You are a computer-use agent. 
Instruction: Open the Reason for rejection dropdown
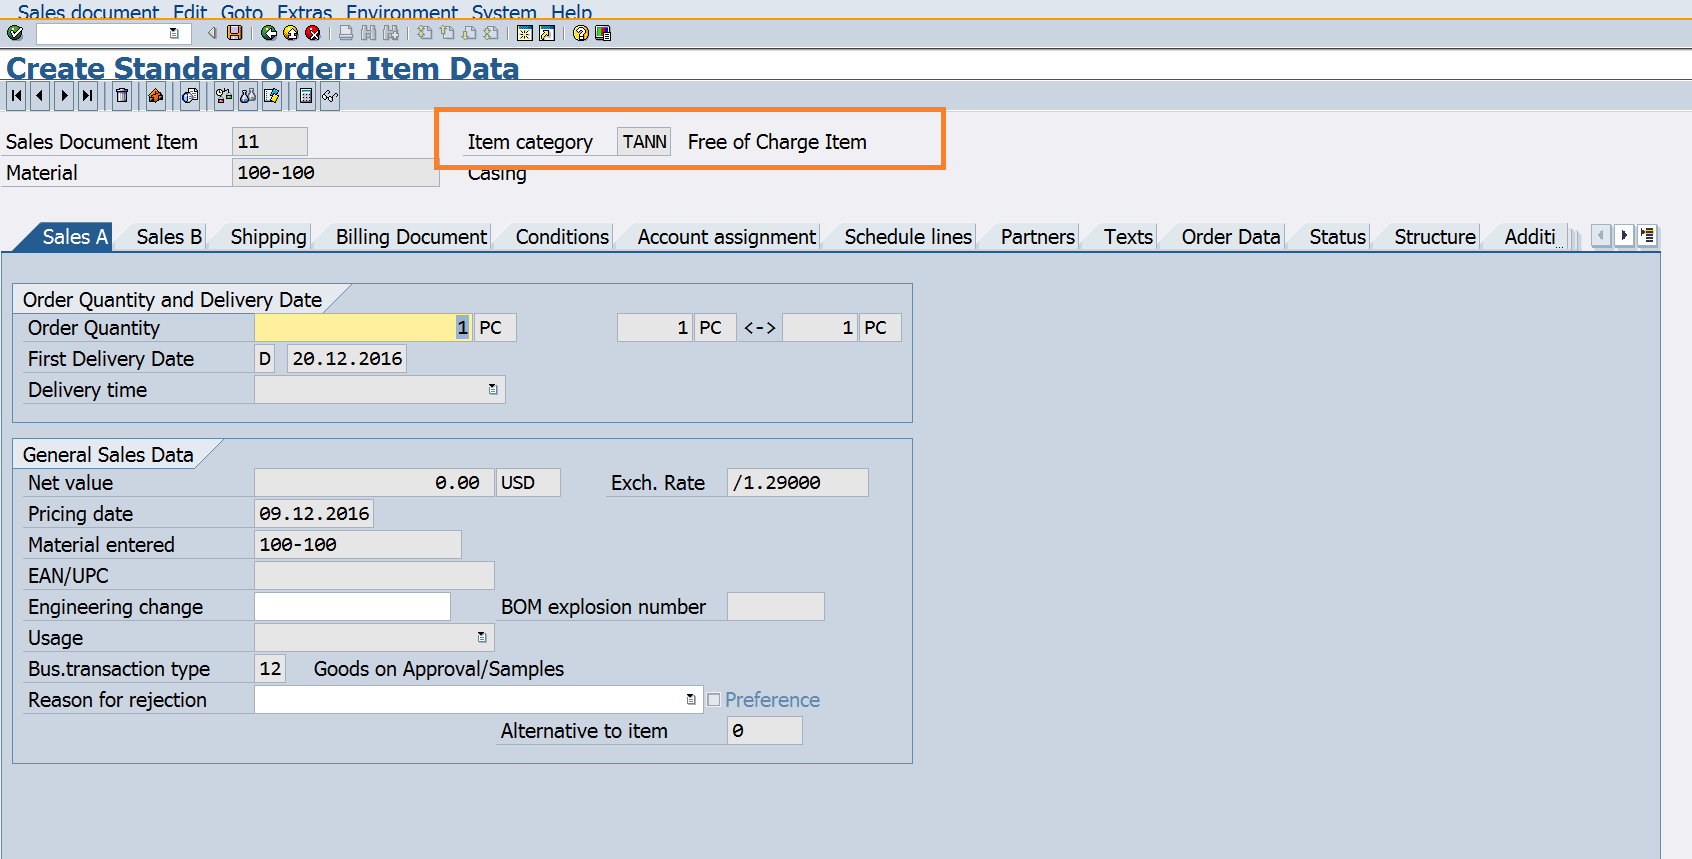pyautogui.click(x=691, y=699)
